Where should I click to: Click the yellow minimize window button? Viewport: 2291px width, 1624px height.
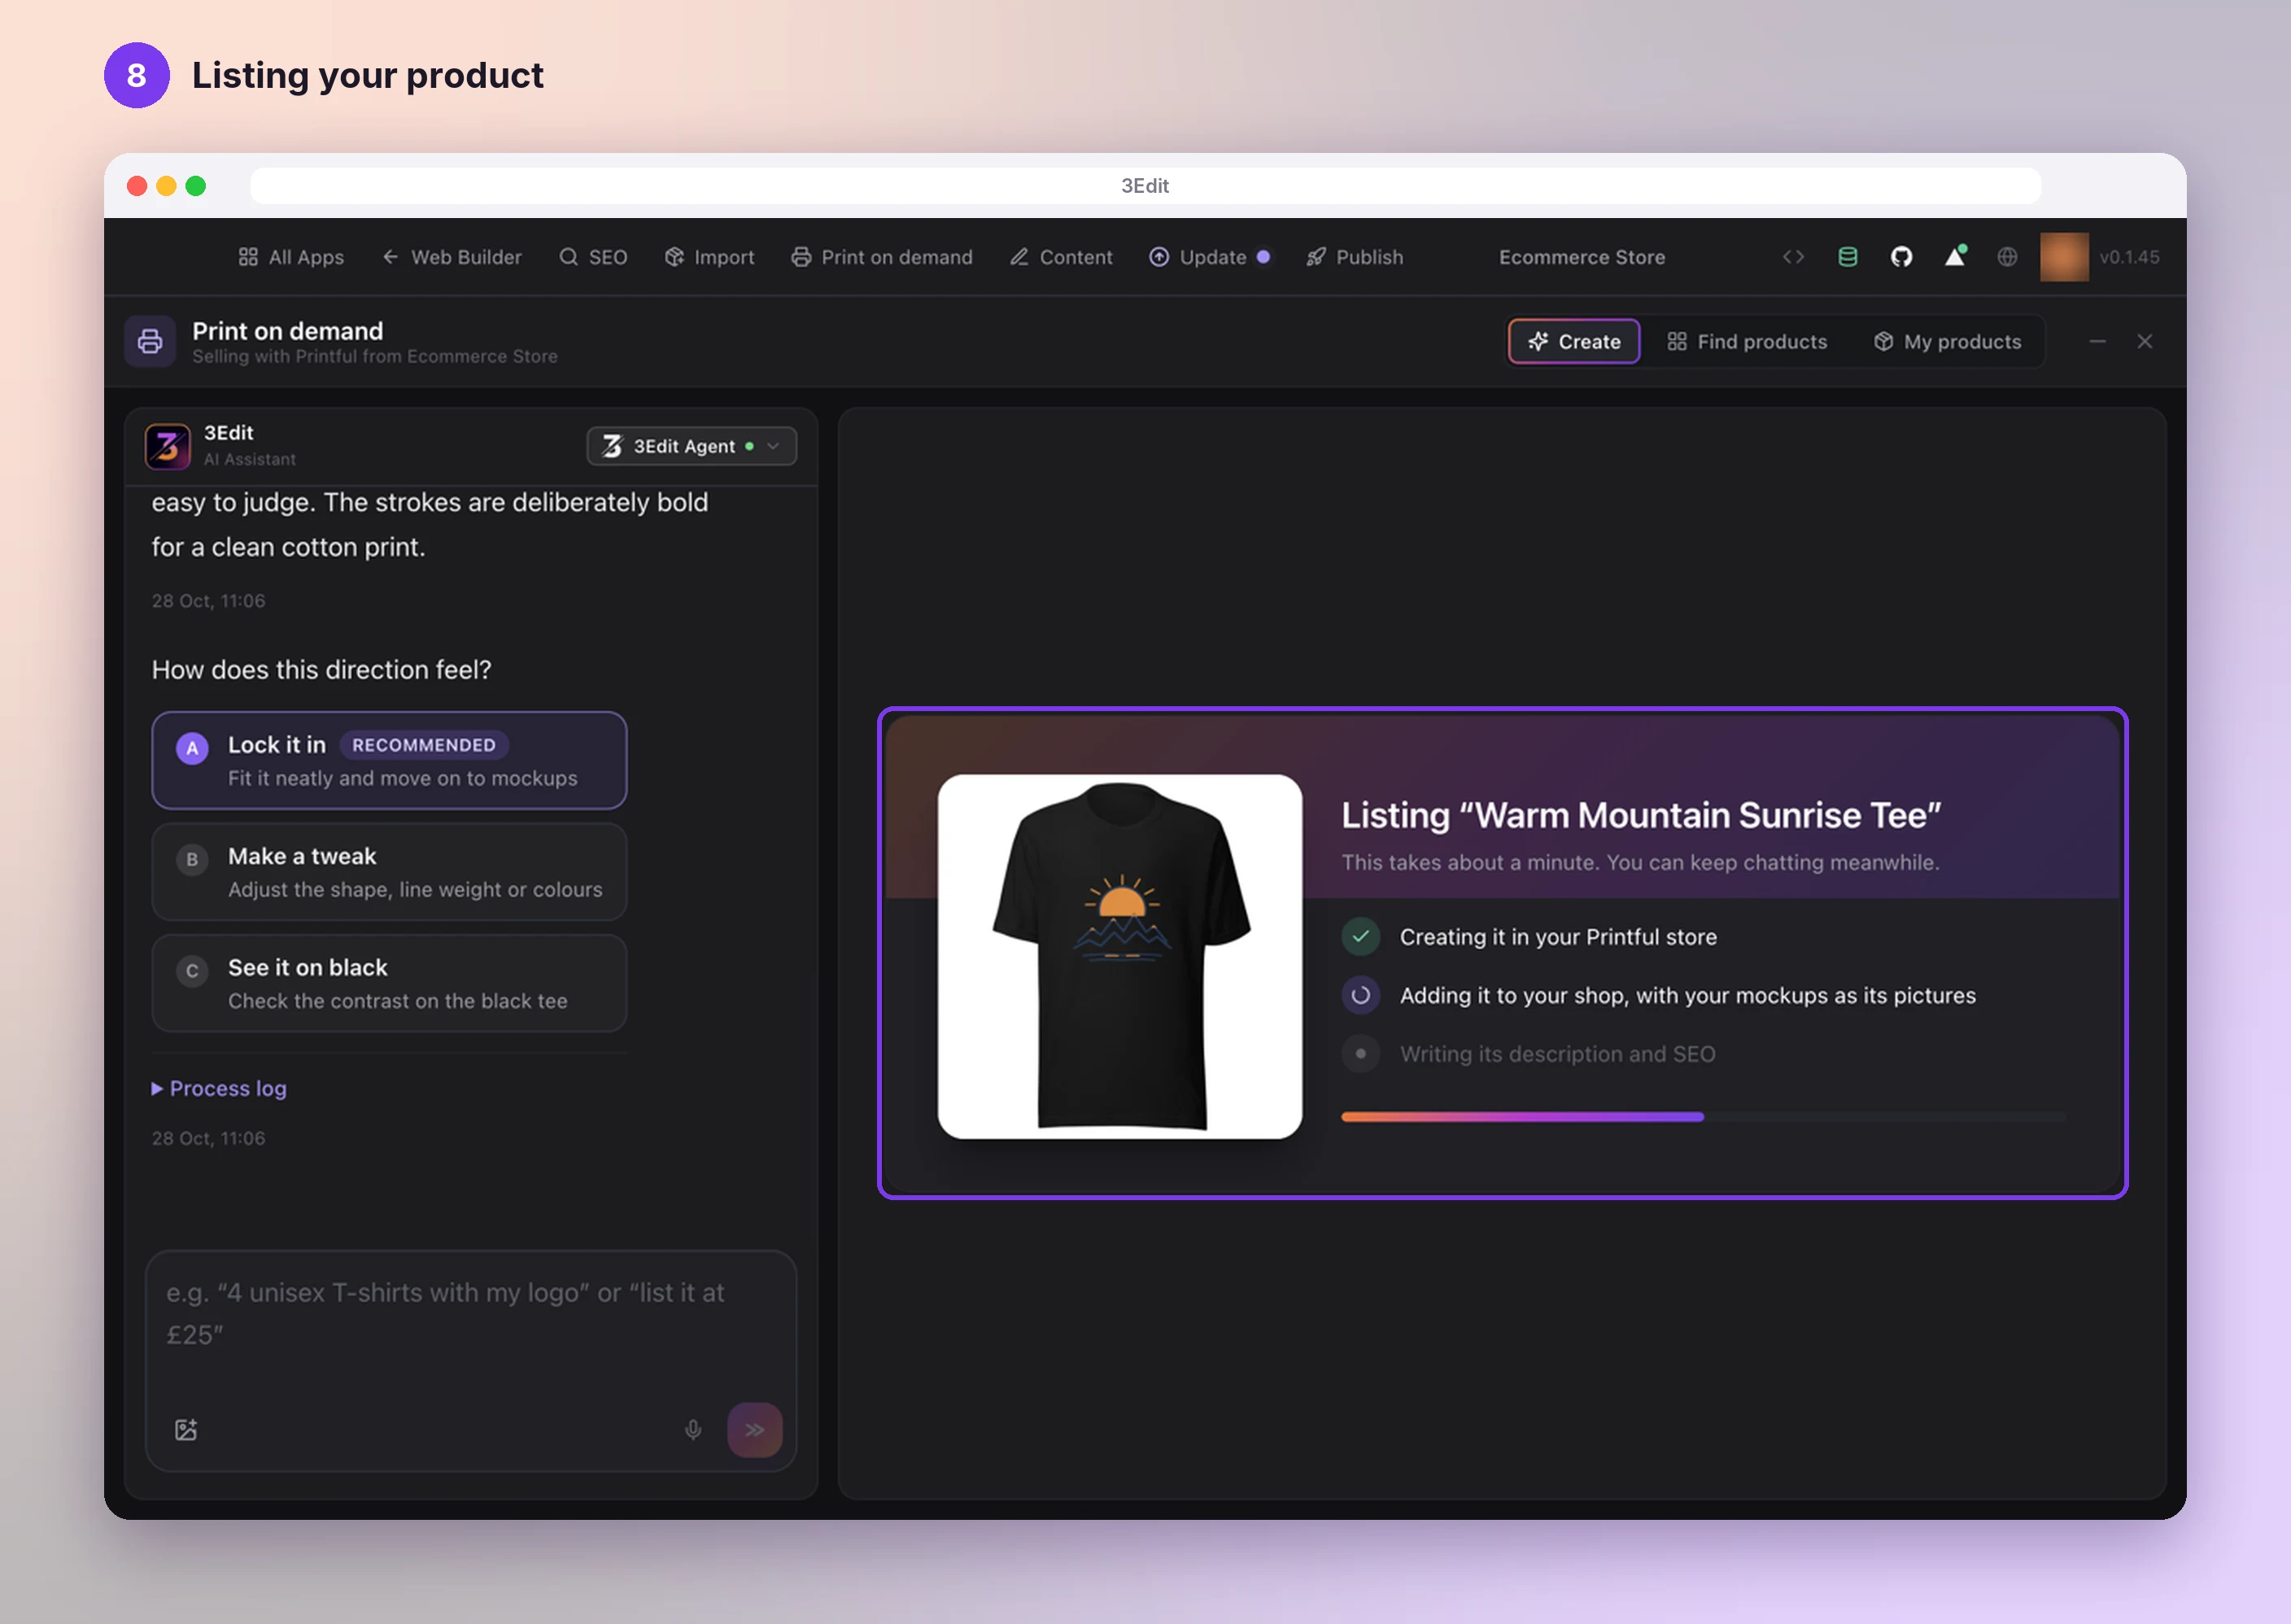click(167, 186)
